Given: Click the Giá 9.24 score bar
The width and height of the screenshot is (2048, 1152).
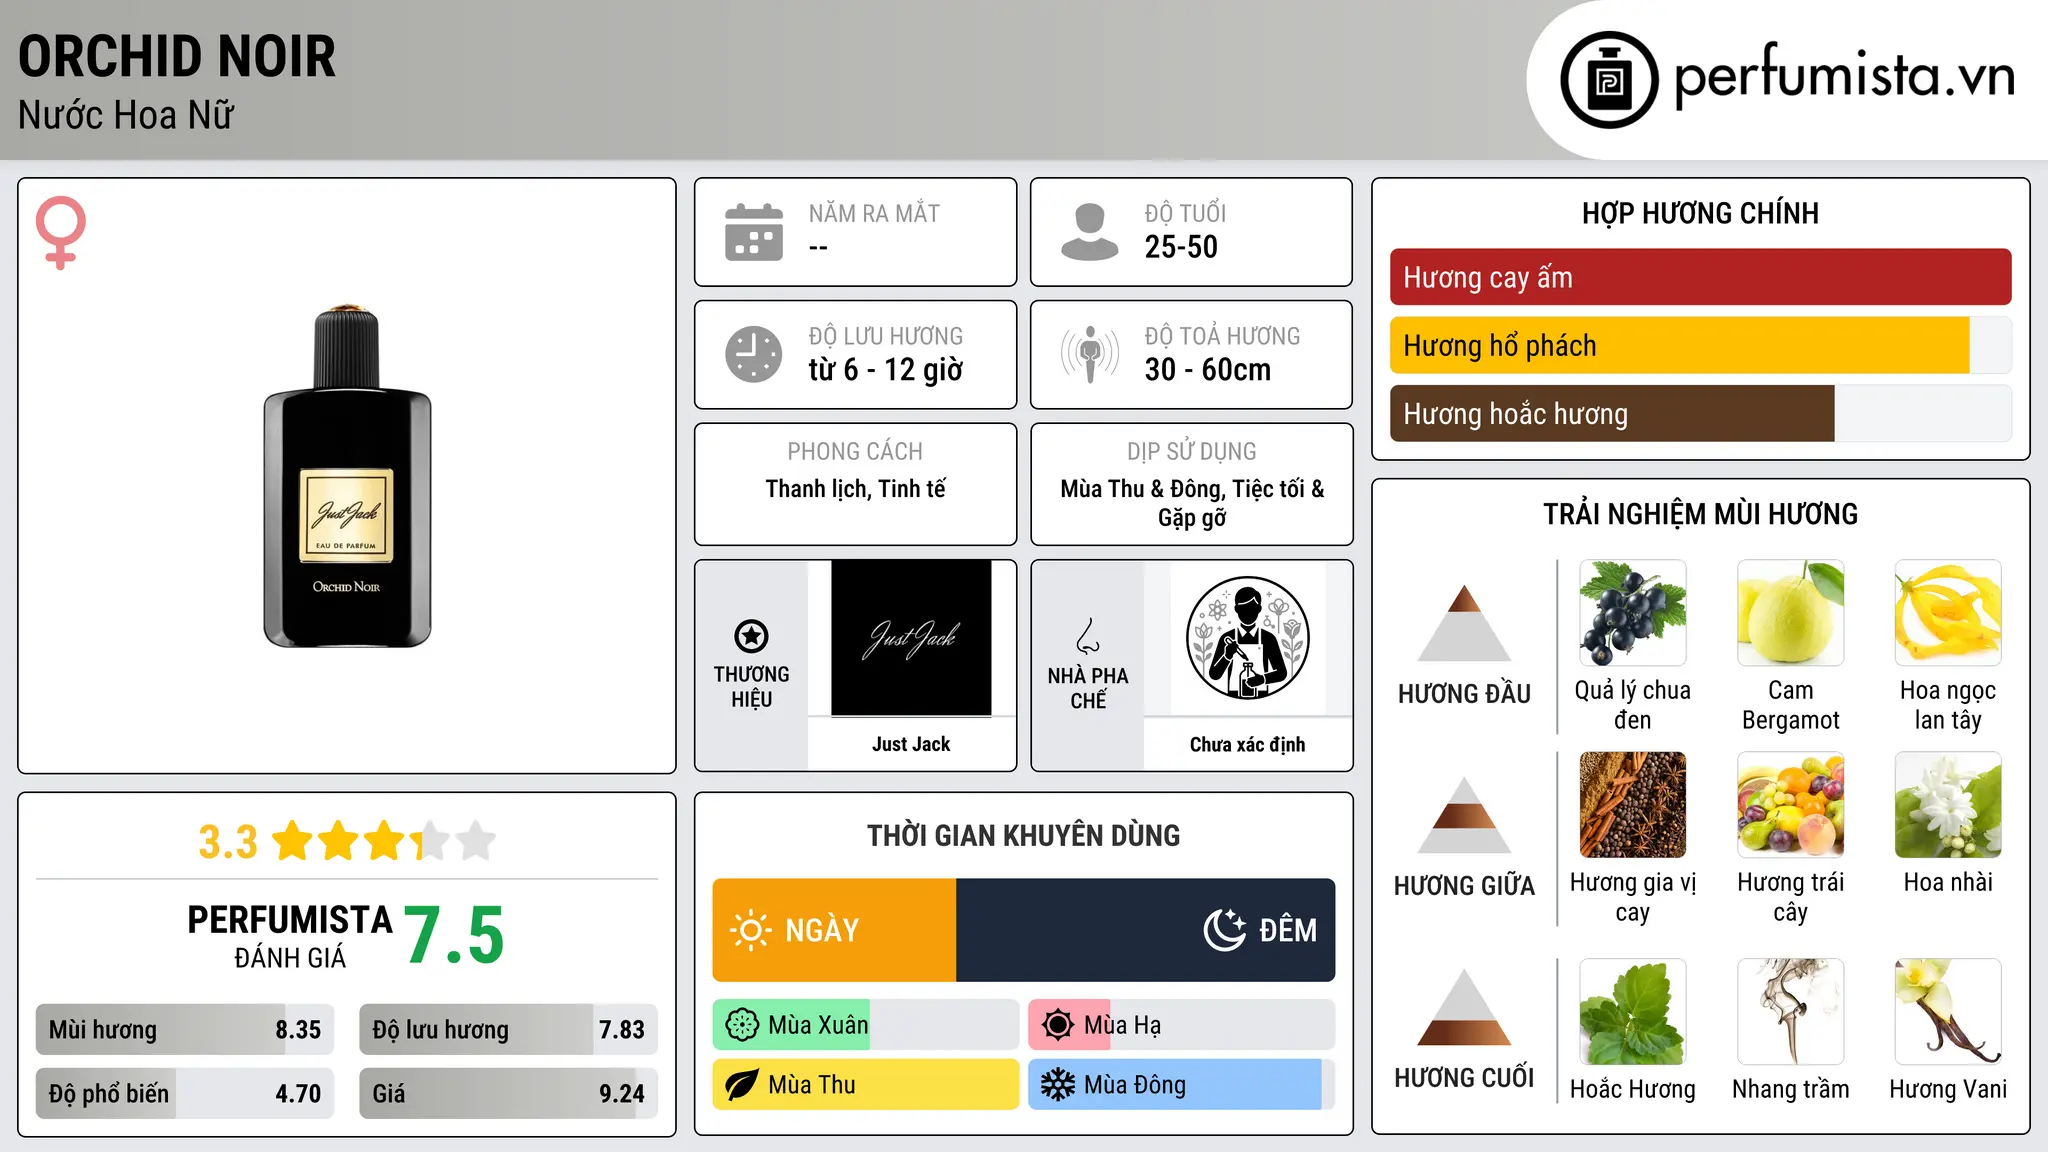Looking at the screenshot, I should coord(508,1093).
